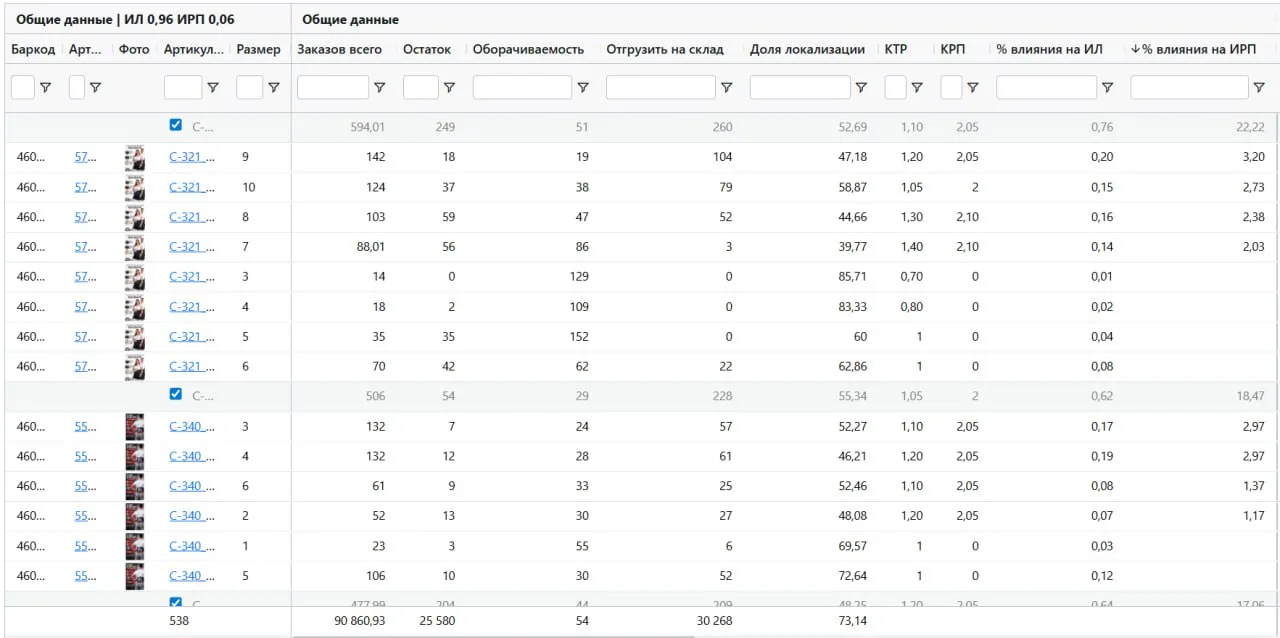Open filter icon for Остаток column

click(449, 88)
